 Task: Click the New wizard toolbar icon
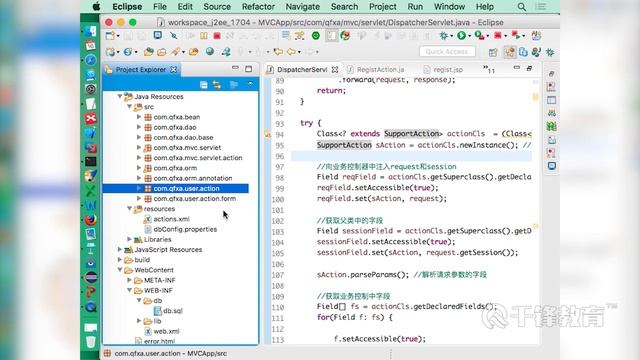click(110, 36)
